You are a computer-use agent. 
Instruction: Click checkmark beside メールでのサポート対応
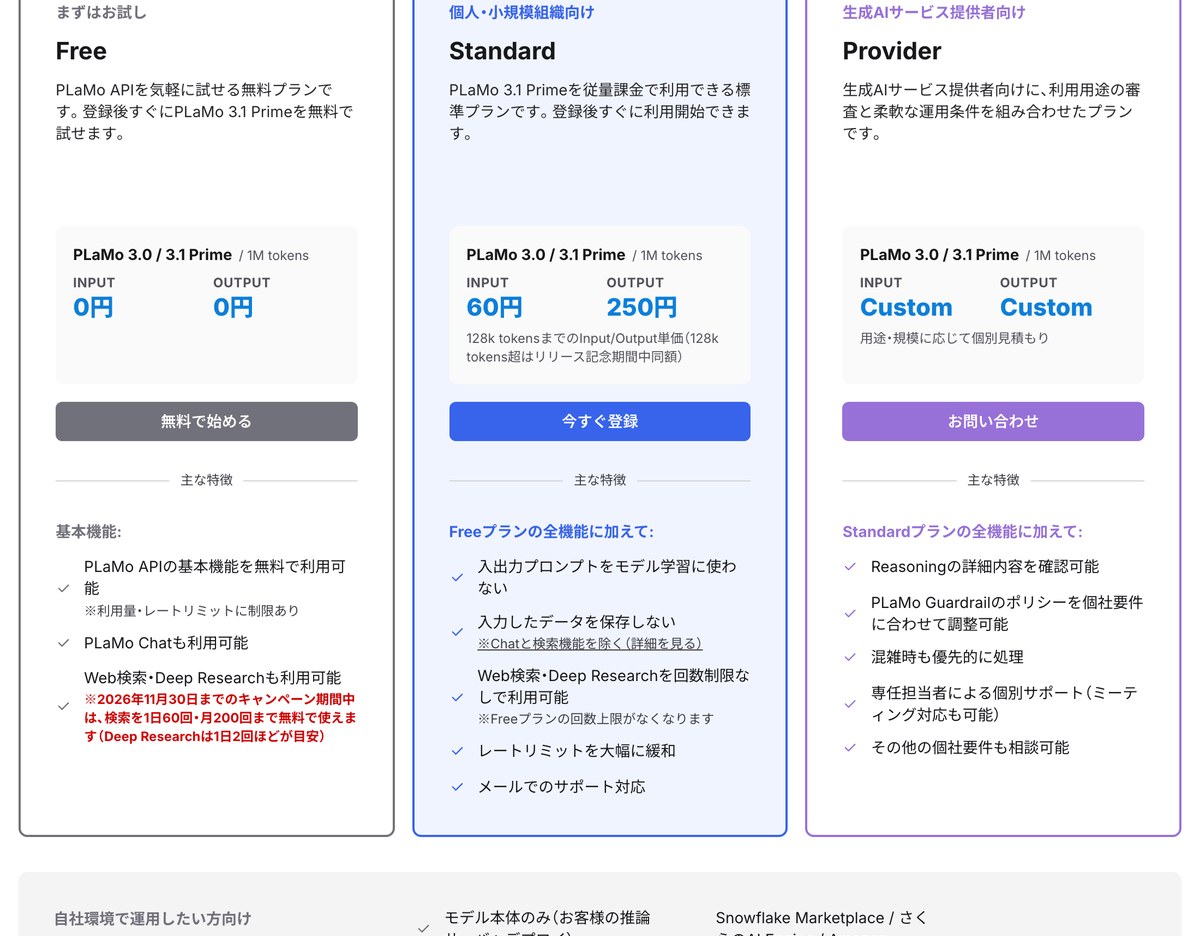click(457, 787)
